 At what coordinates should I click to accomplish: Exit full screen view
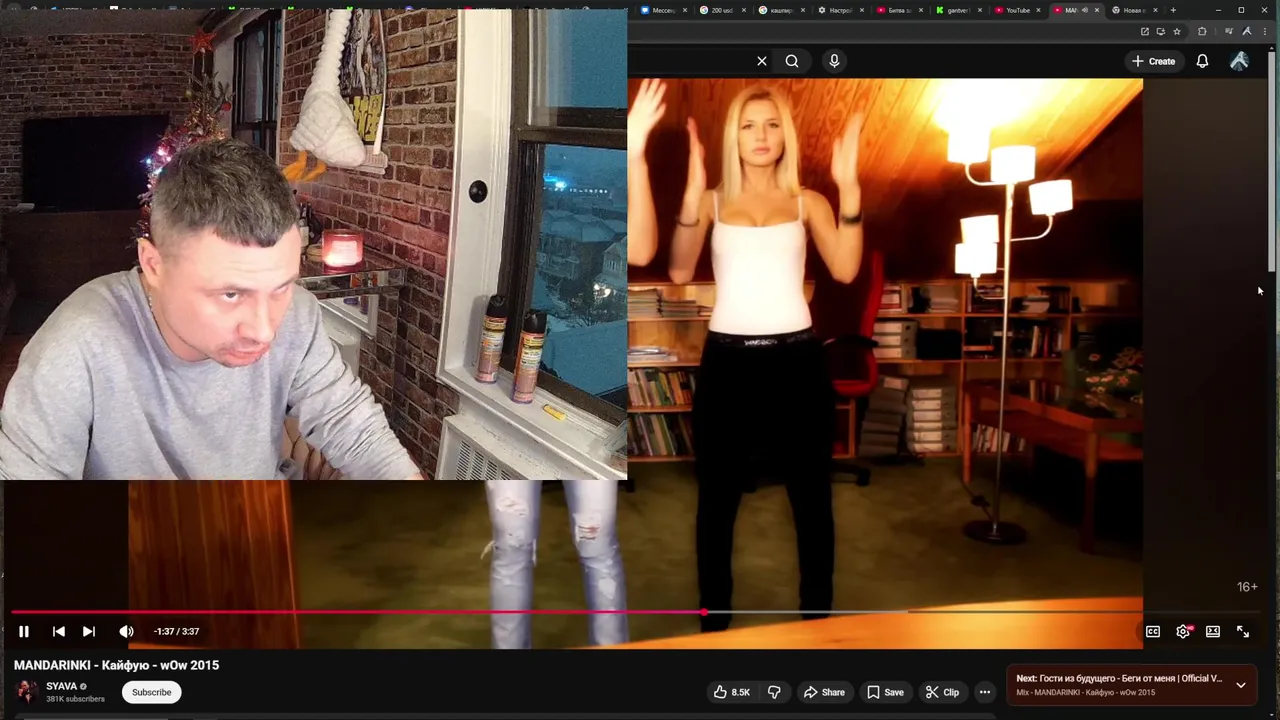click(x=1243, y=631)
